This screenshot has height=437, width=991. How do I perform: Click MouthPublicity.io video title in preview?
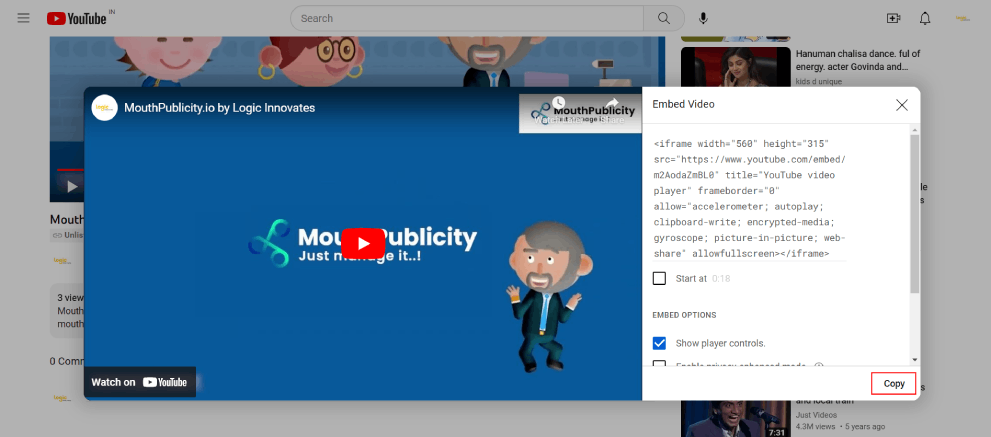pos(219,108)
